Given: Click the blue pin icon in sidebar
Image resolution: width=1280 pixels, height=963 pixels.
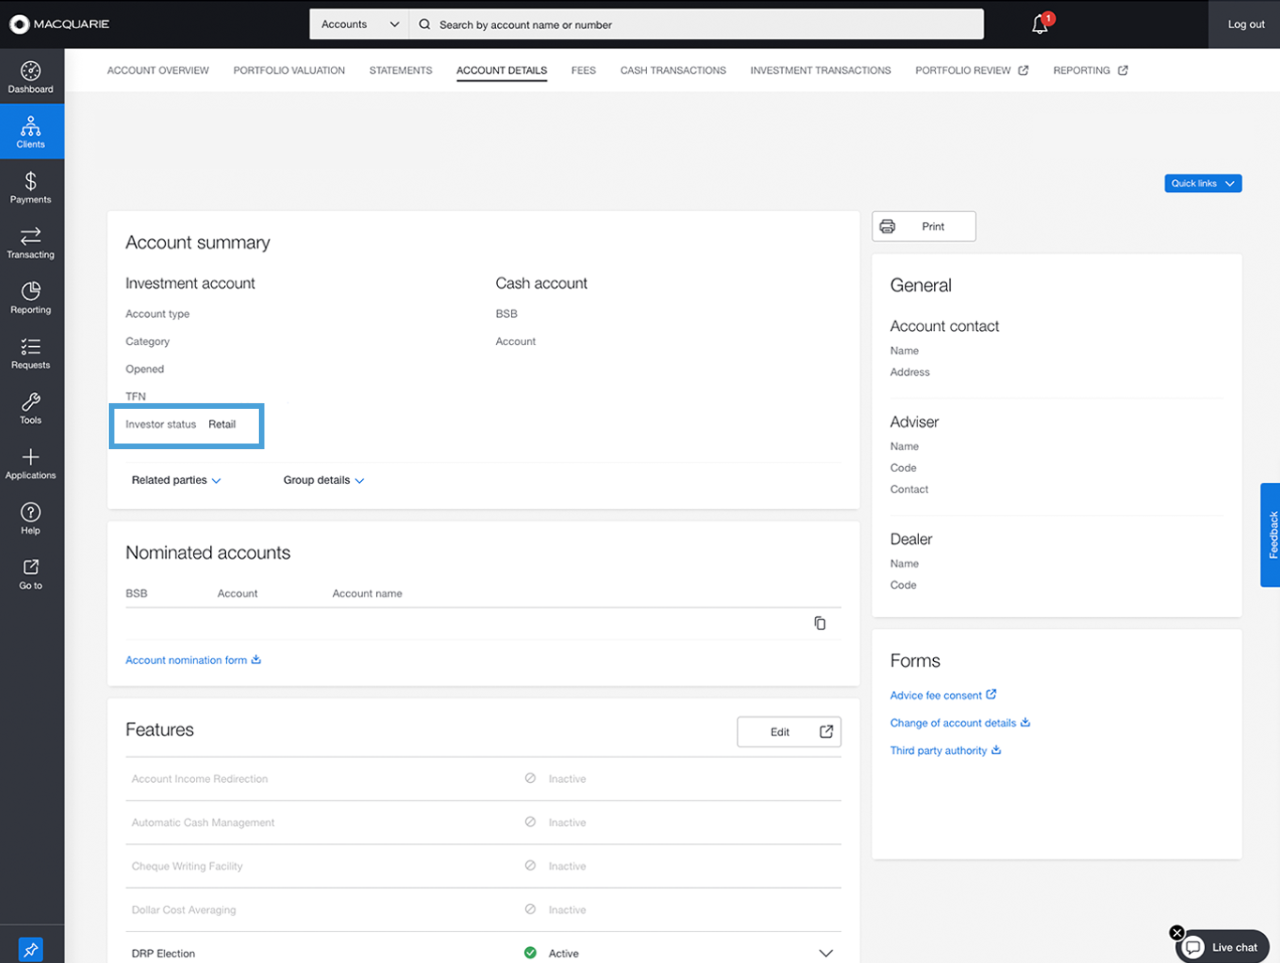Looking at the screenshot, I should coord(31,950).
